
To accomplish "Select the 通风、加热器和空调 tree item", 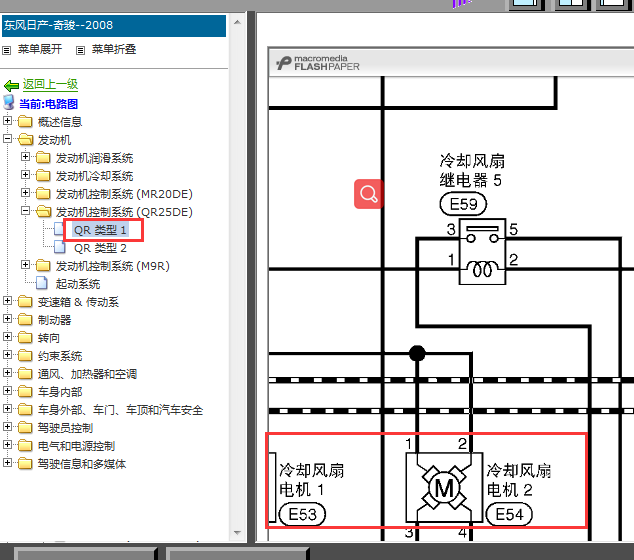I will [87, 374].
